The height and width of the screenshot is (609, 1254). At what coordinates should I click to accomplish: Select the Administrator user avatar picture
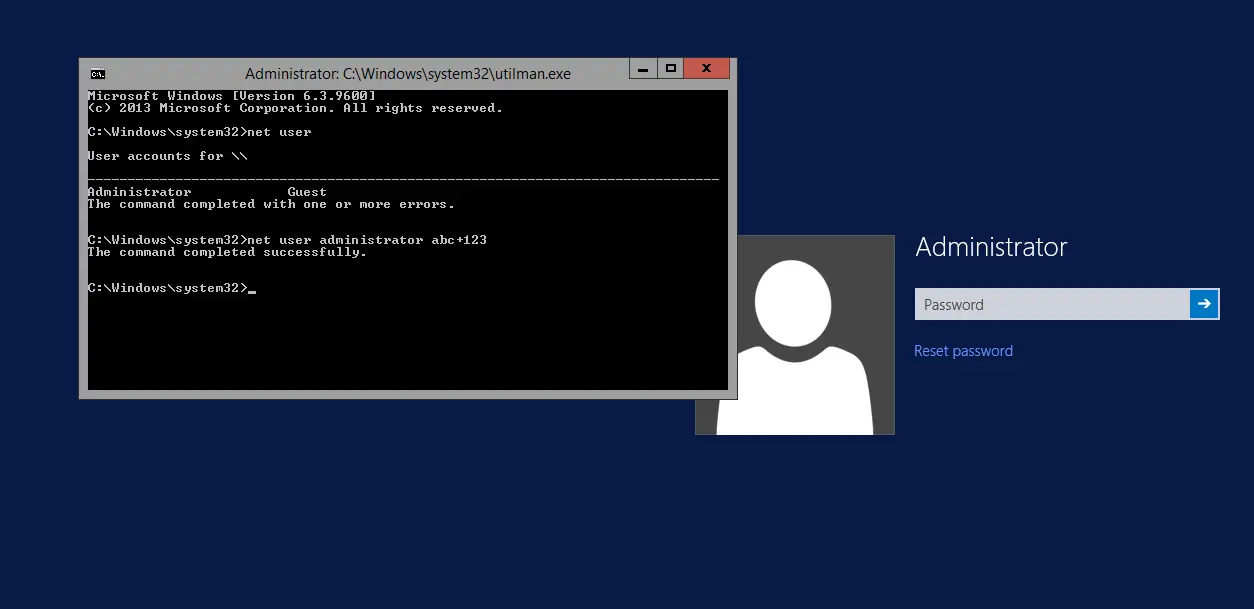[794, 335]
